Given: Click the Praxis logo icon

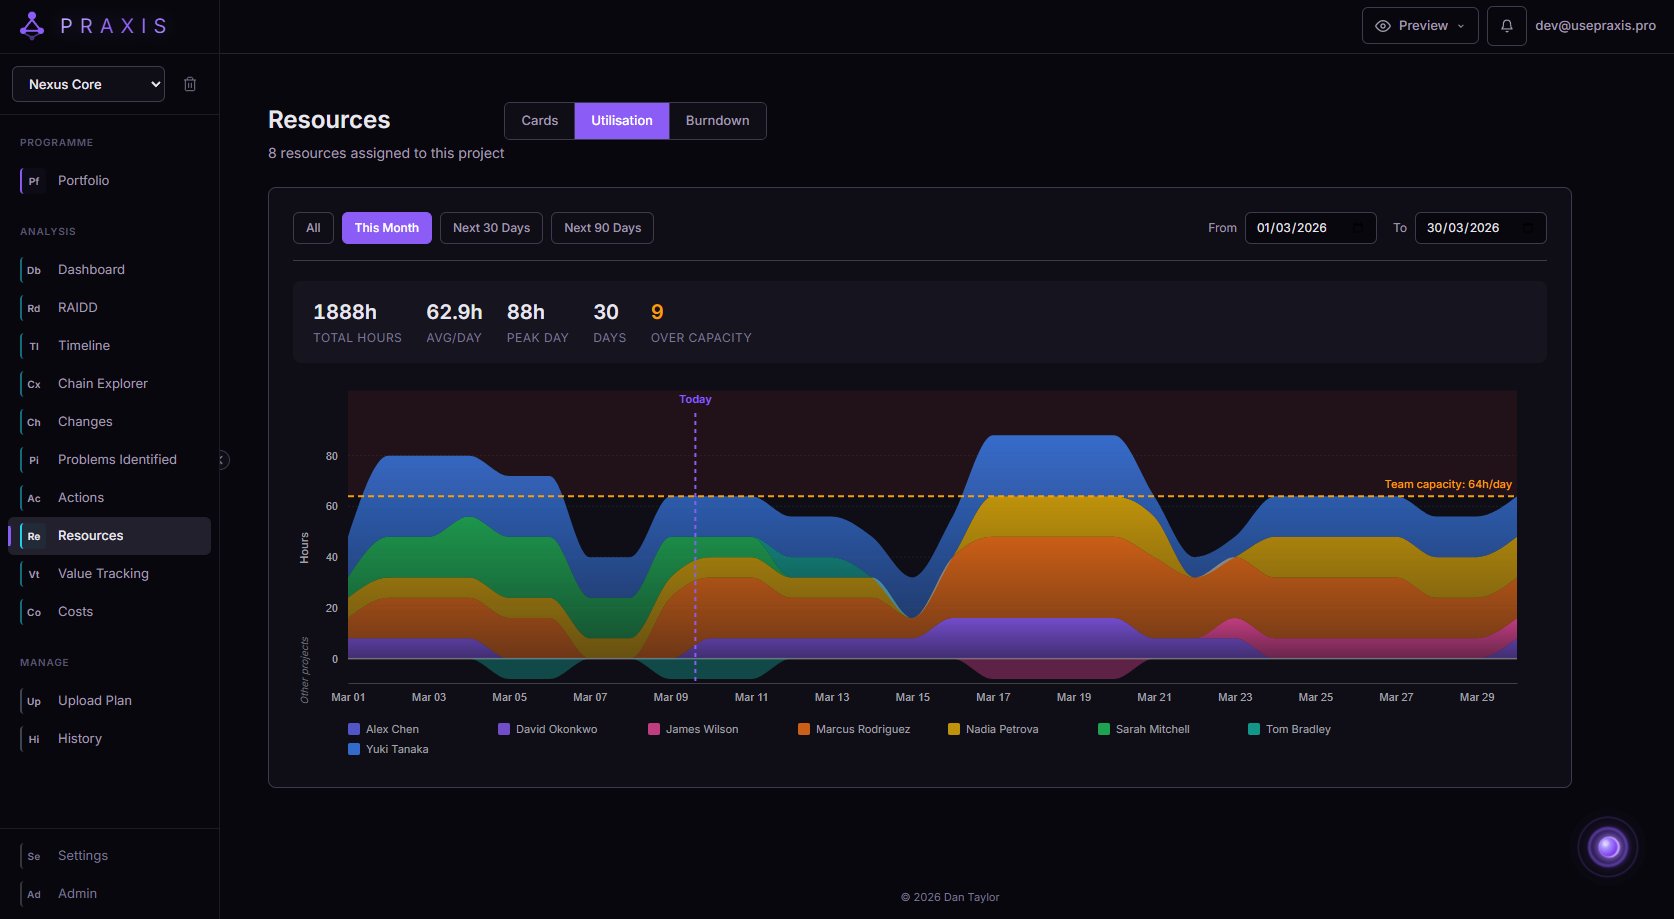Looking at the screenshot, I should click(32, 26).
